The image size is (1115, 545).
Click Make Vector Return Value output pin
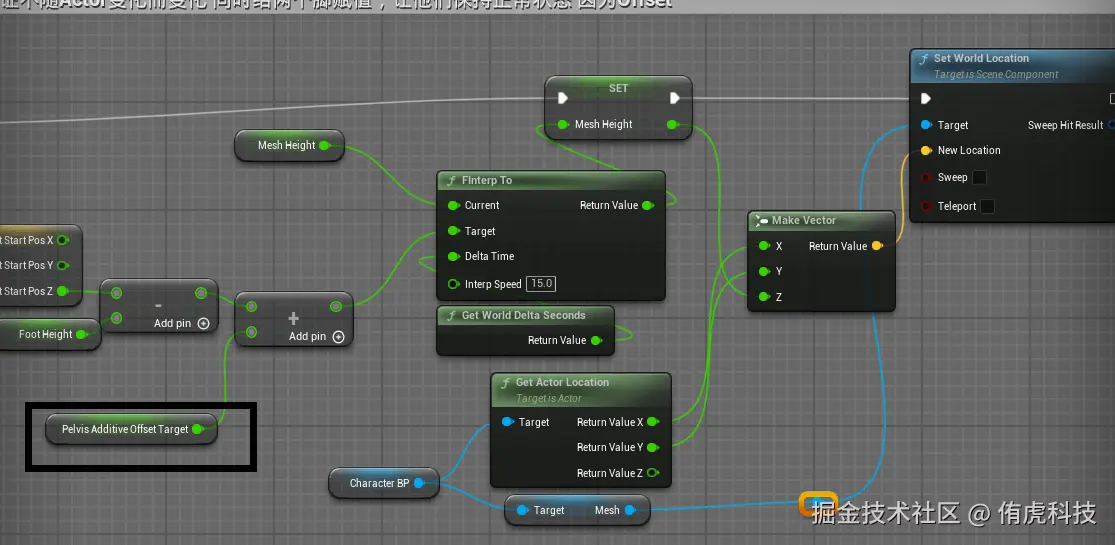point(877,246)
